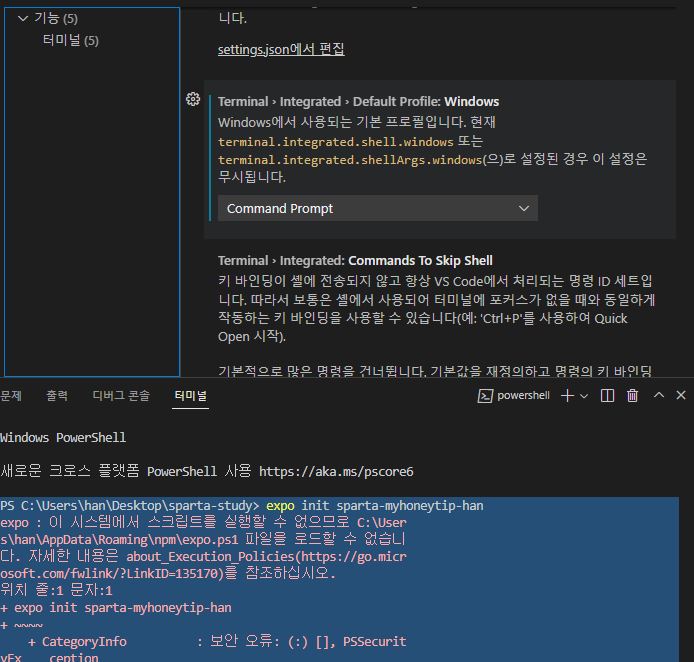Click the about_Execution_Policies link text in the error
Screen dimensions: 694x662
[x=211, y=557]
